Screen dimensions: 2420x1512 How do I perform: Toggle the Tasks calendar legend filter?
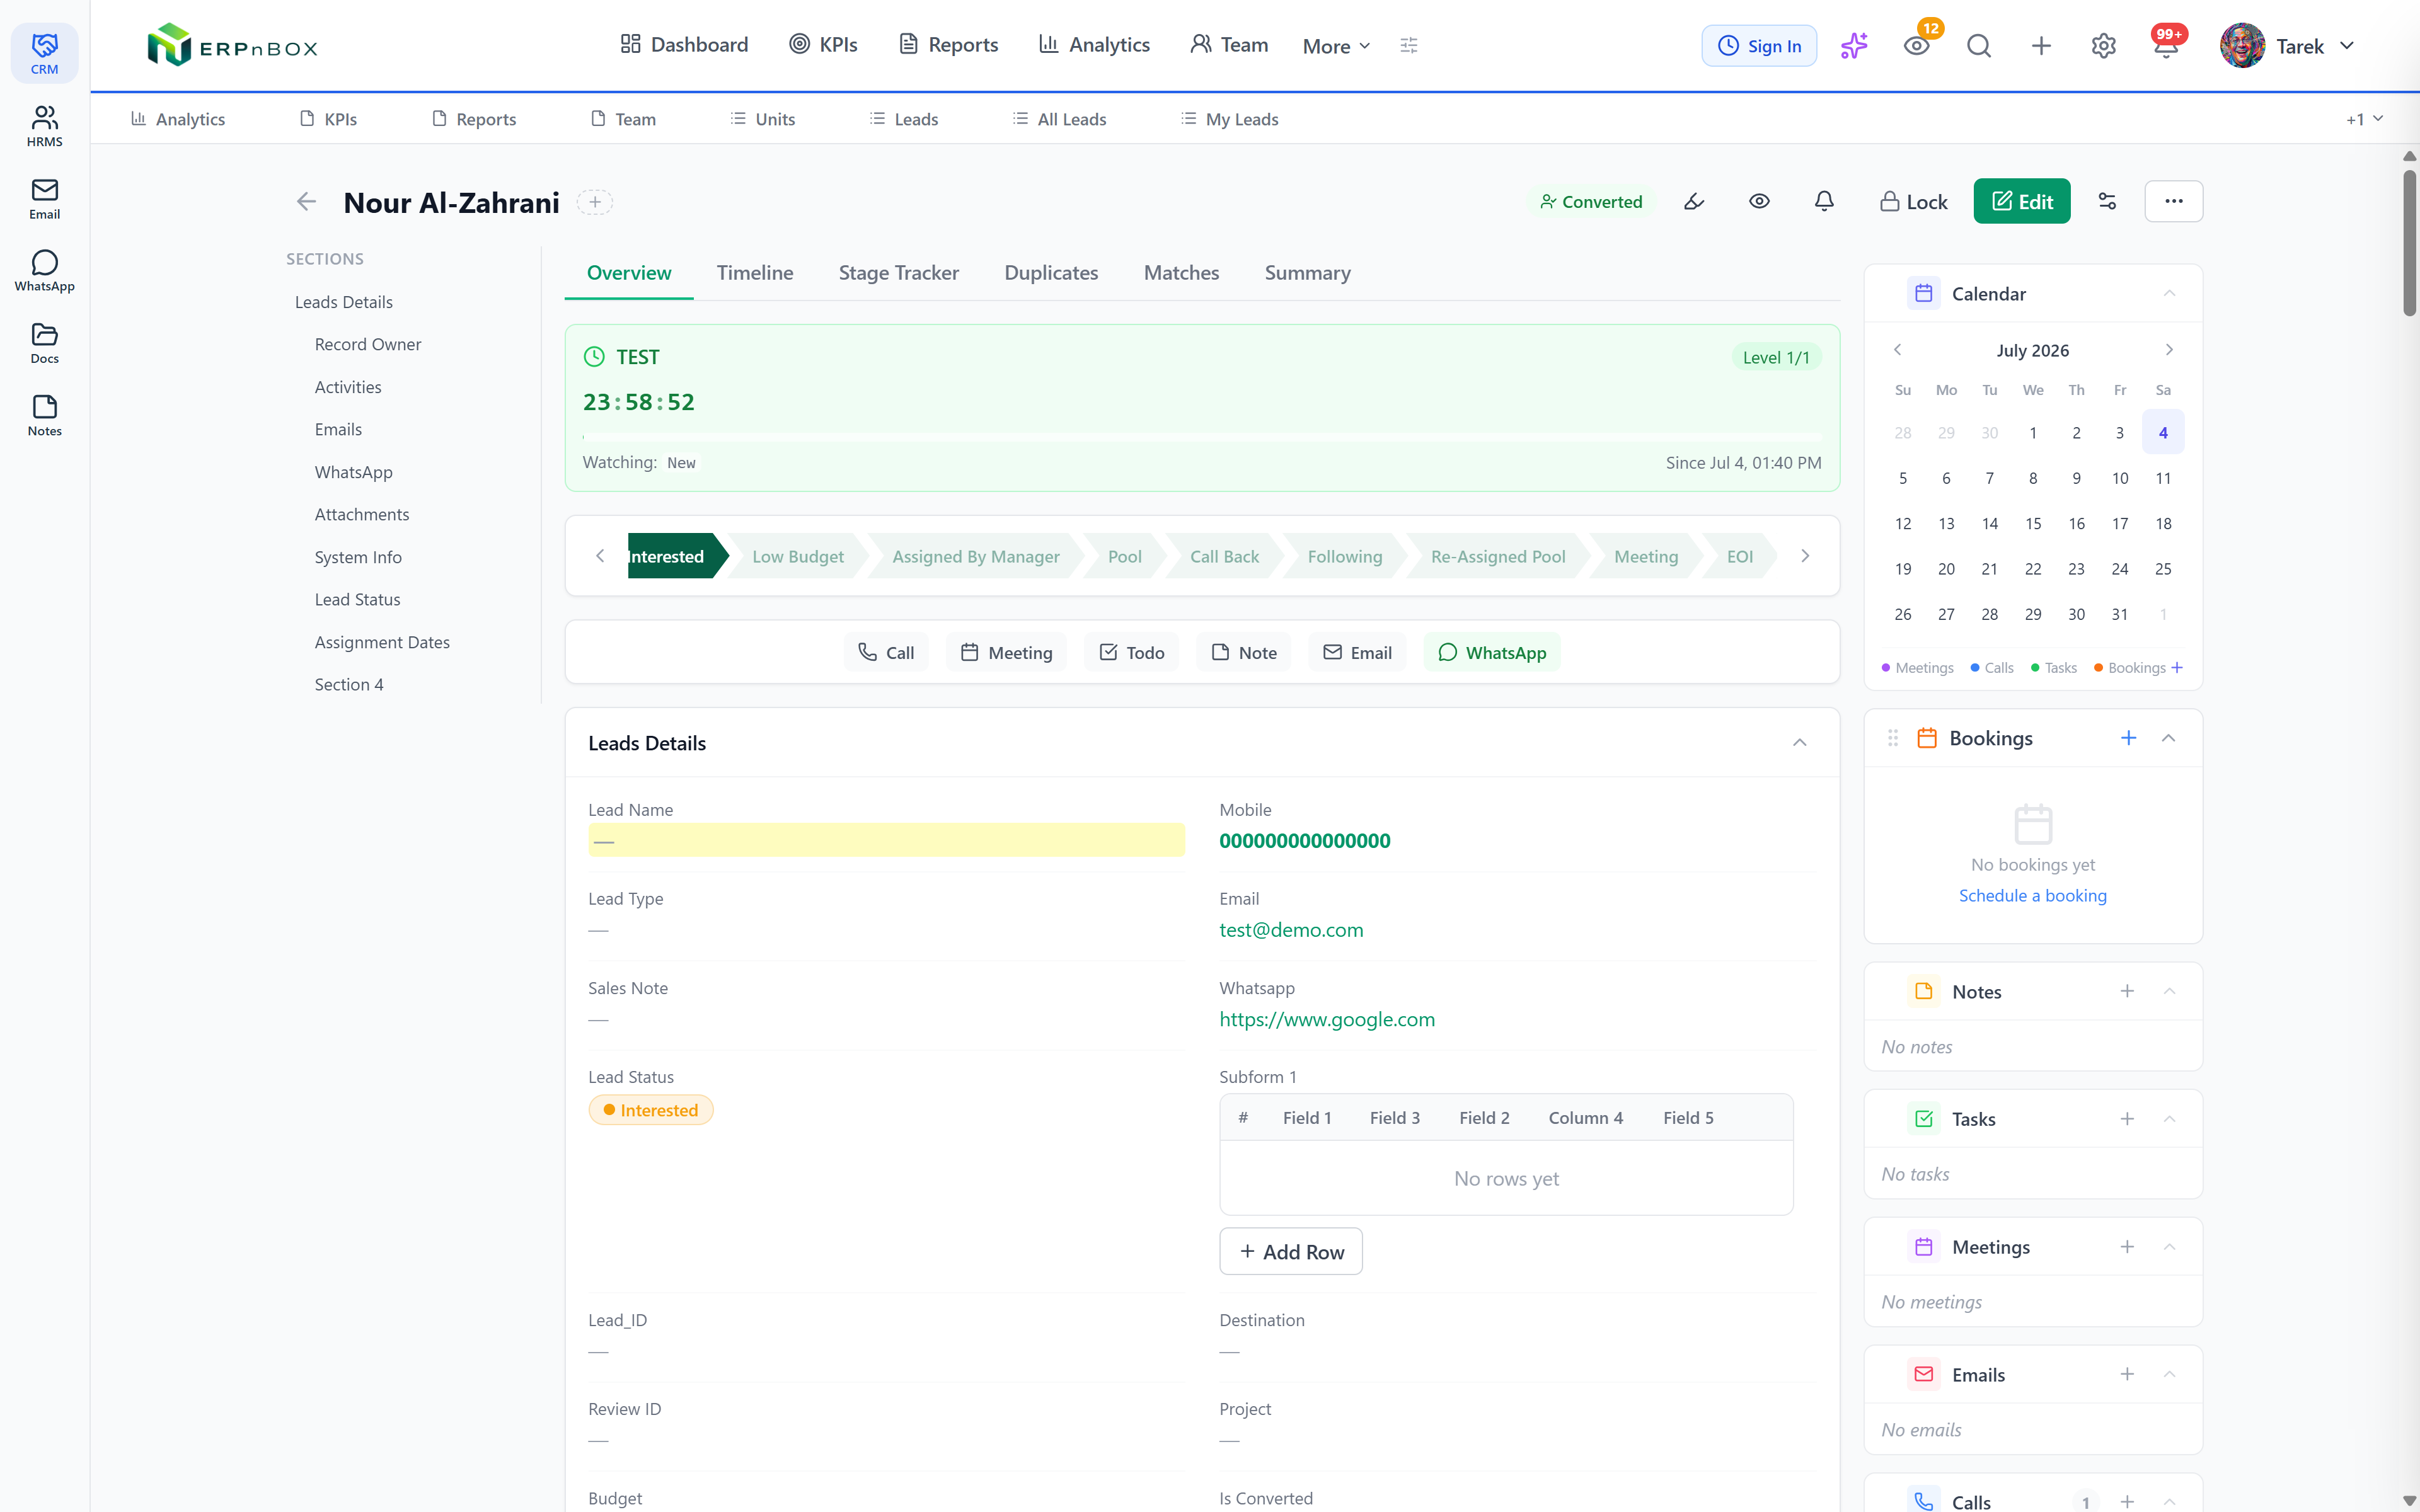tap(2054, 668)
